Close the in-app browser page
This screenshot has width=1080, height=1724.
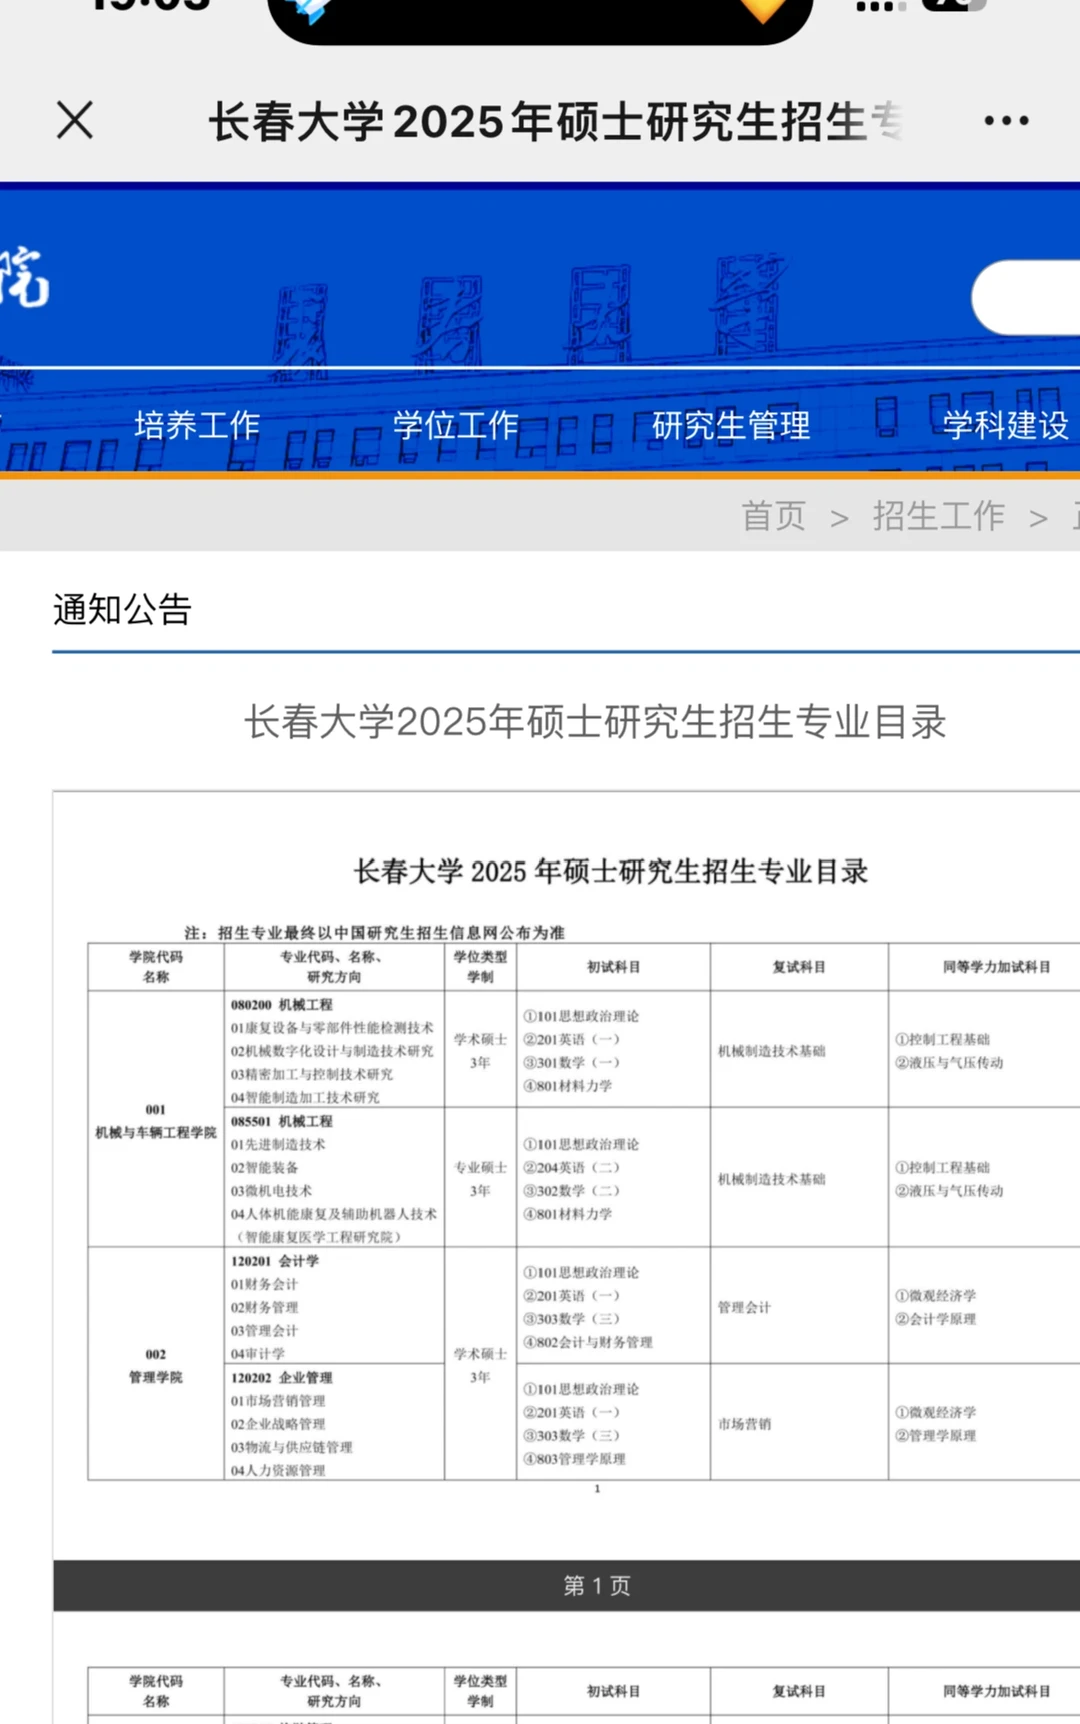(75, 120)
